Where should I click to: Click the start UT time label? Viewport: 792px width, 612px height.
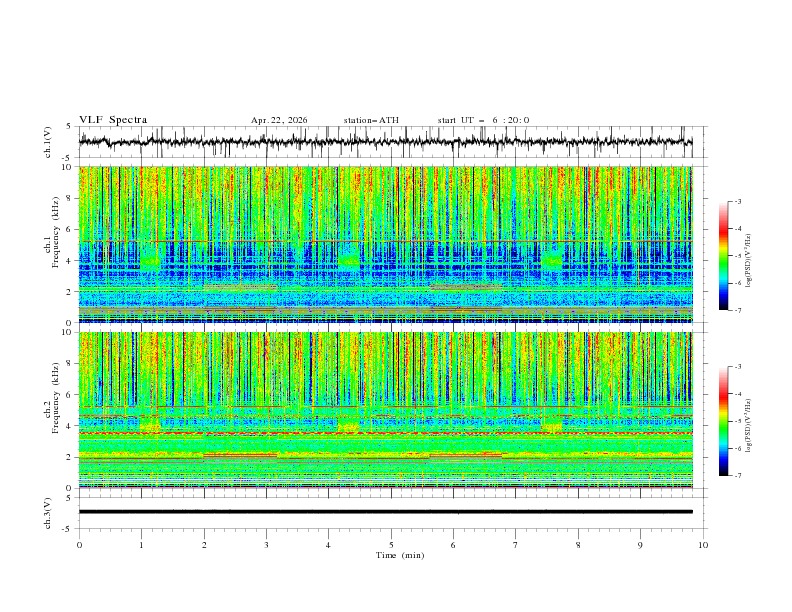pos(483,120)
